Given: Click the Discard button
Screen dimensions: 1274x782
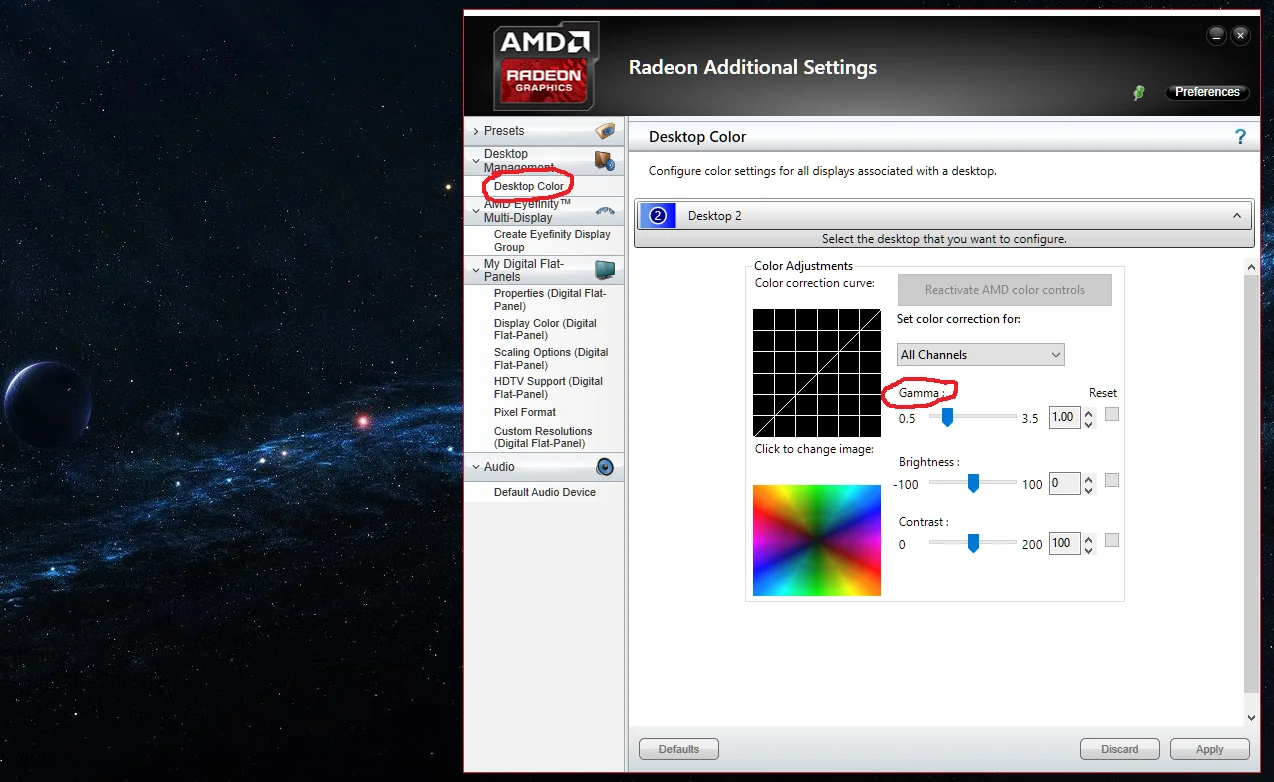Looking at the screenshot, I should coord(1120,749).
